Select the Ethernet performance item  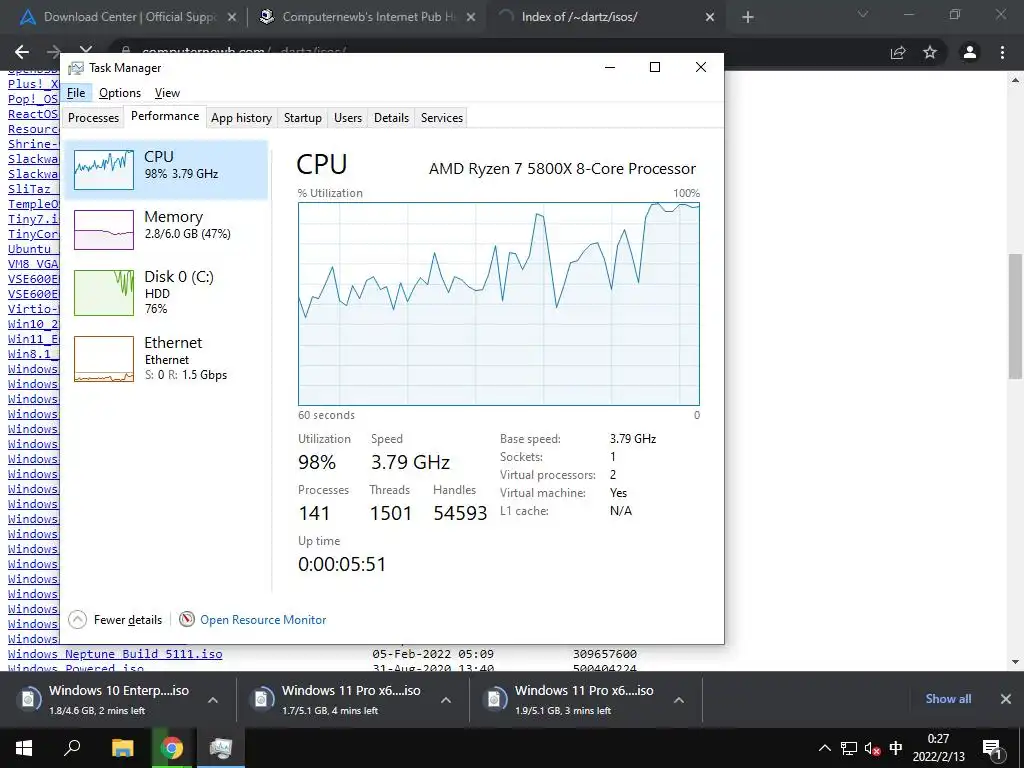[167, 359]
